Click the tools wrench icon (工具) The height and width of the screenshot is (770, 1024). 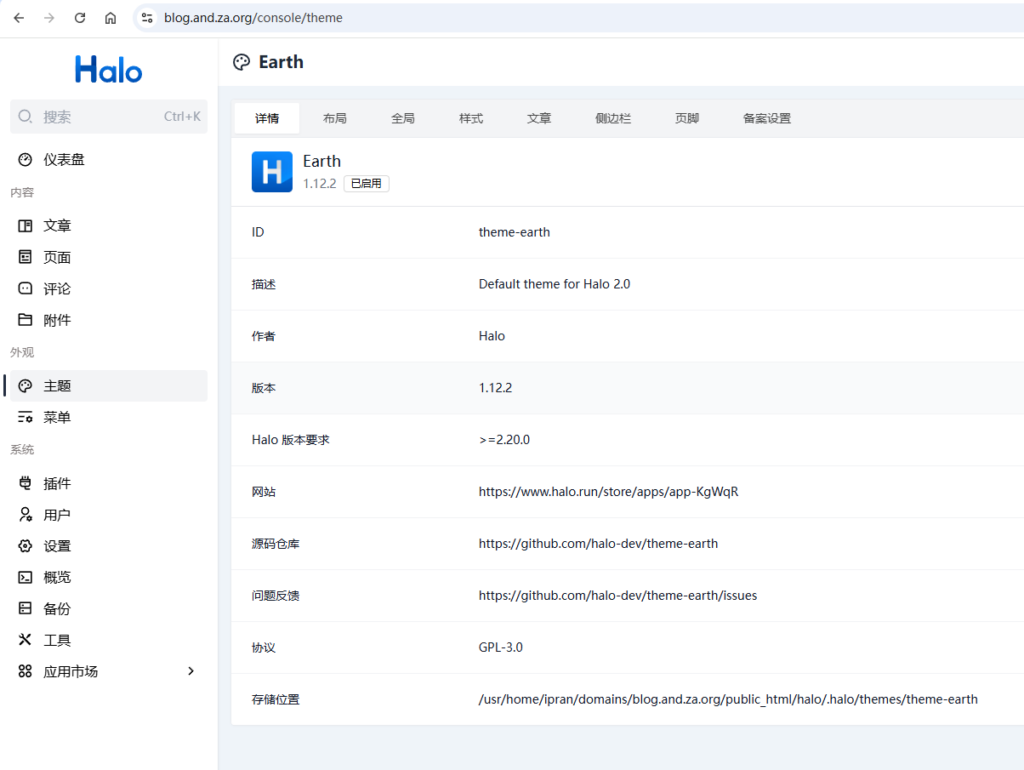(25, 641)
